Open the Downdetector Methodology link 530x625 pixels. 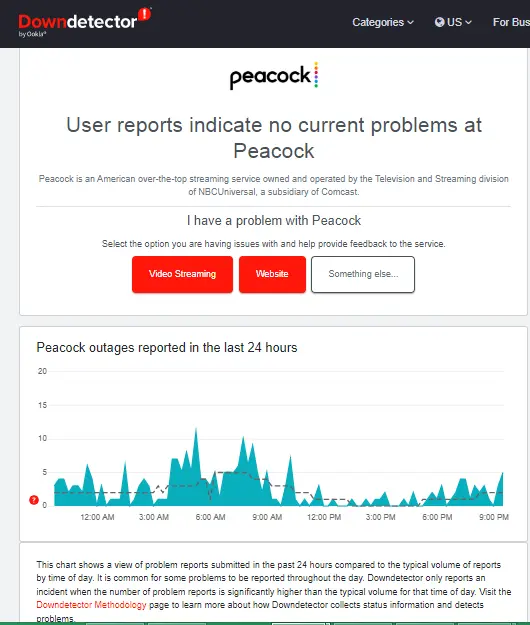(x=91, y=605)
